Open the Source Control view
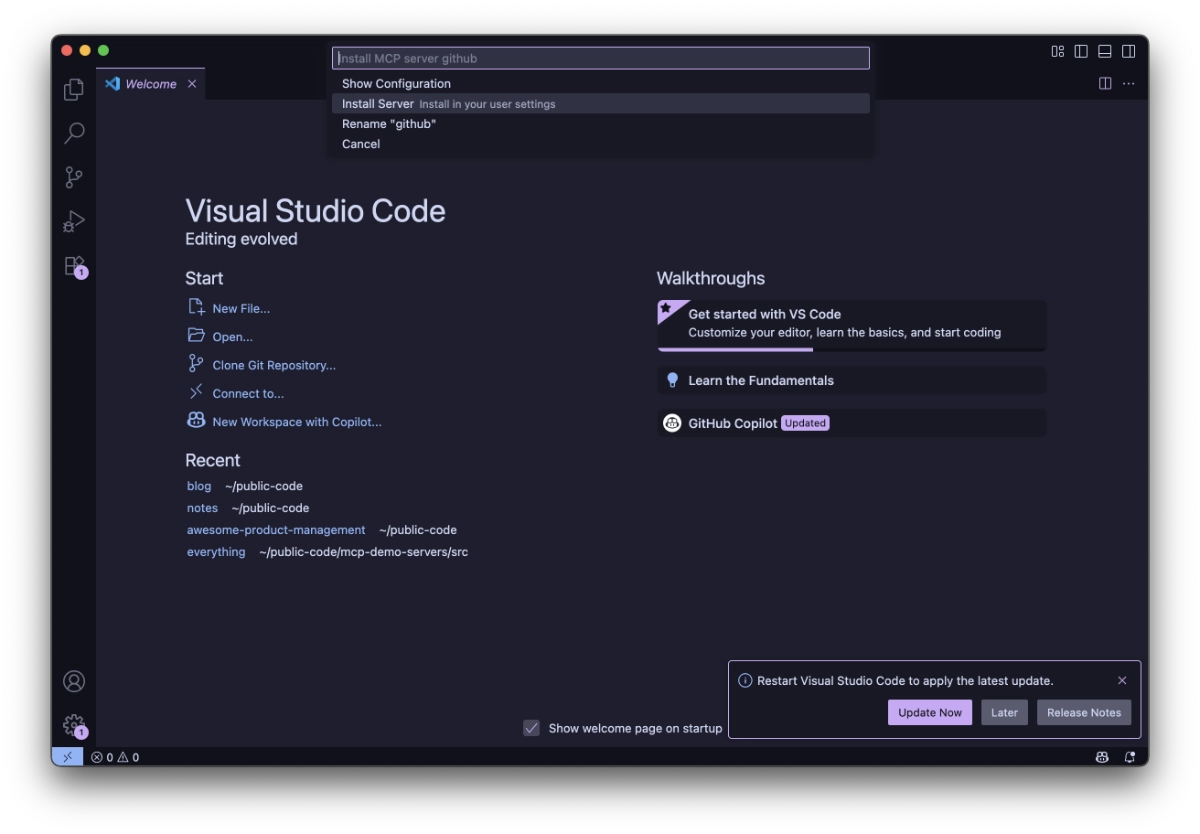Image resolution: width=1200 pixels, height=834 pixels. click(x=74, y=177)
